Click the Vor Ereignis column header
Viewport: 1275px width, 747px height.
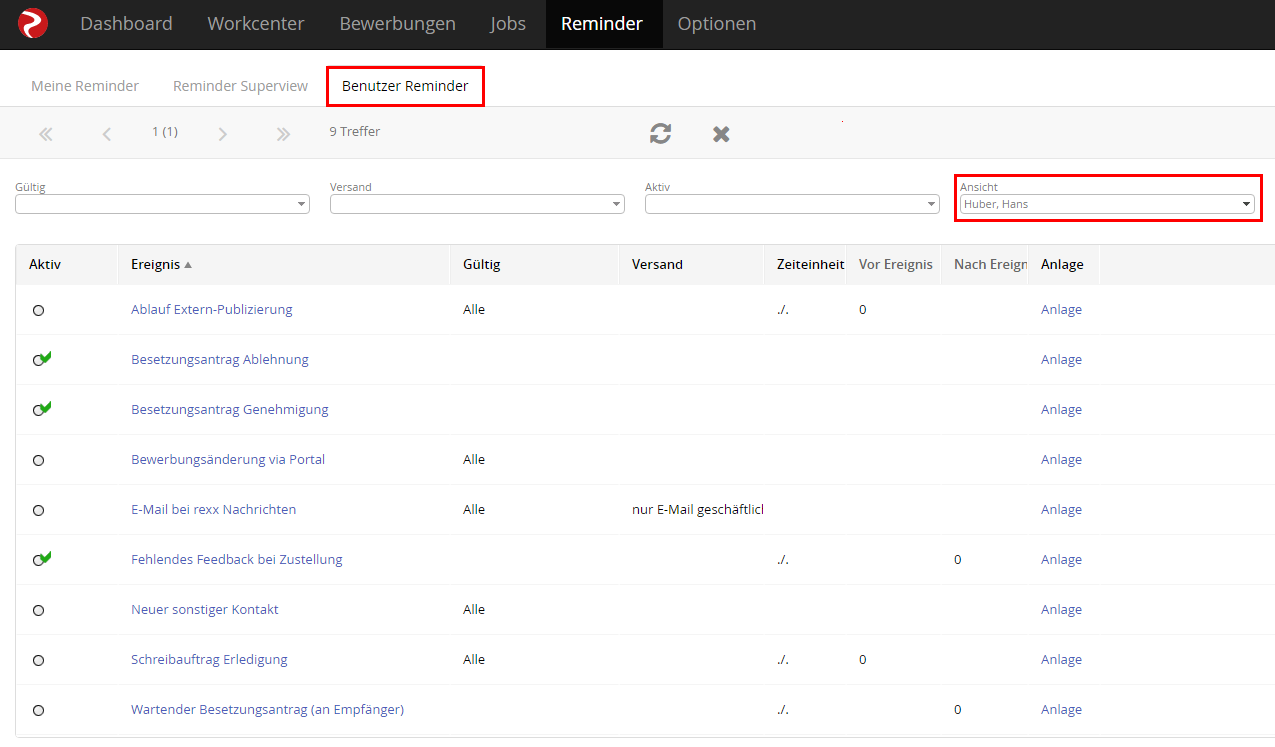(x=896, y=264)
